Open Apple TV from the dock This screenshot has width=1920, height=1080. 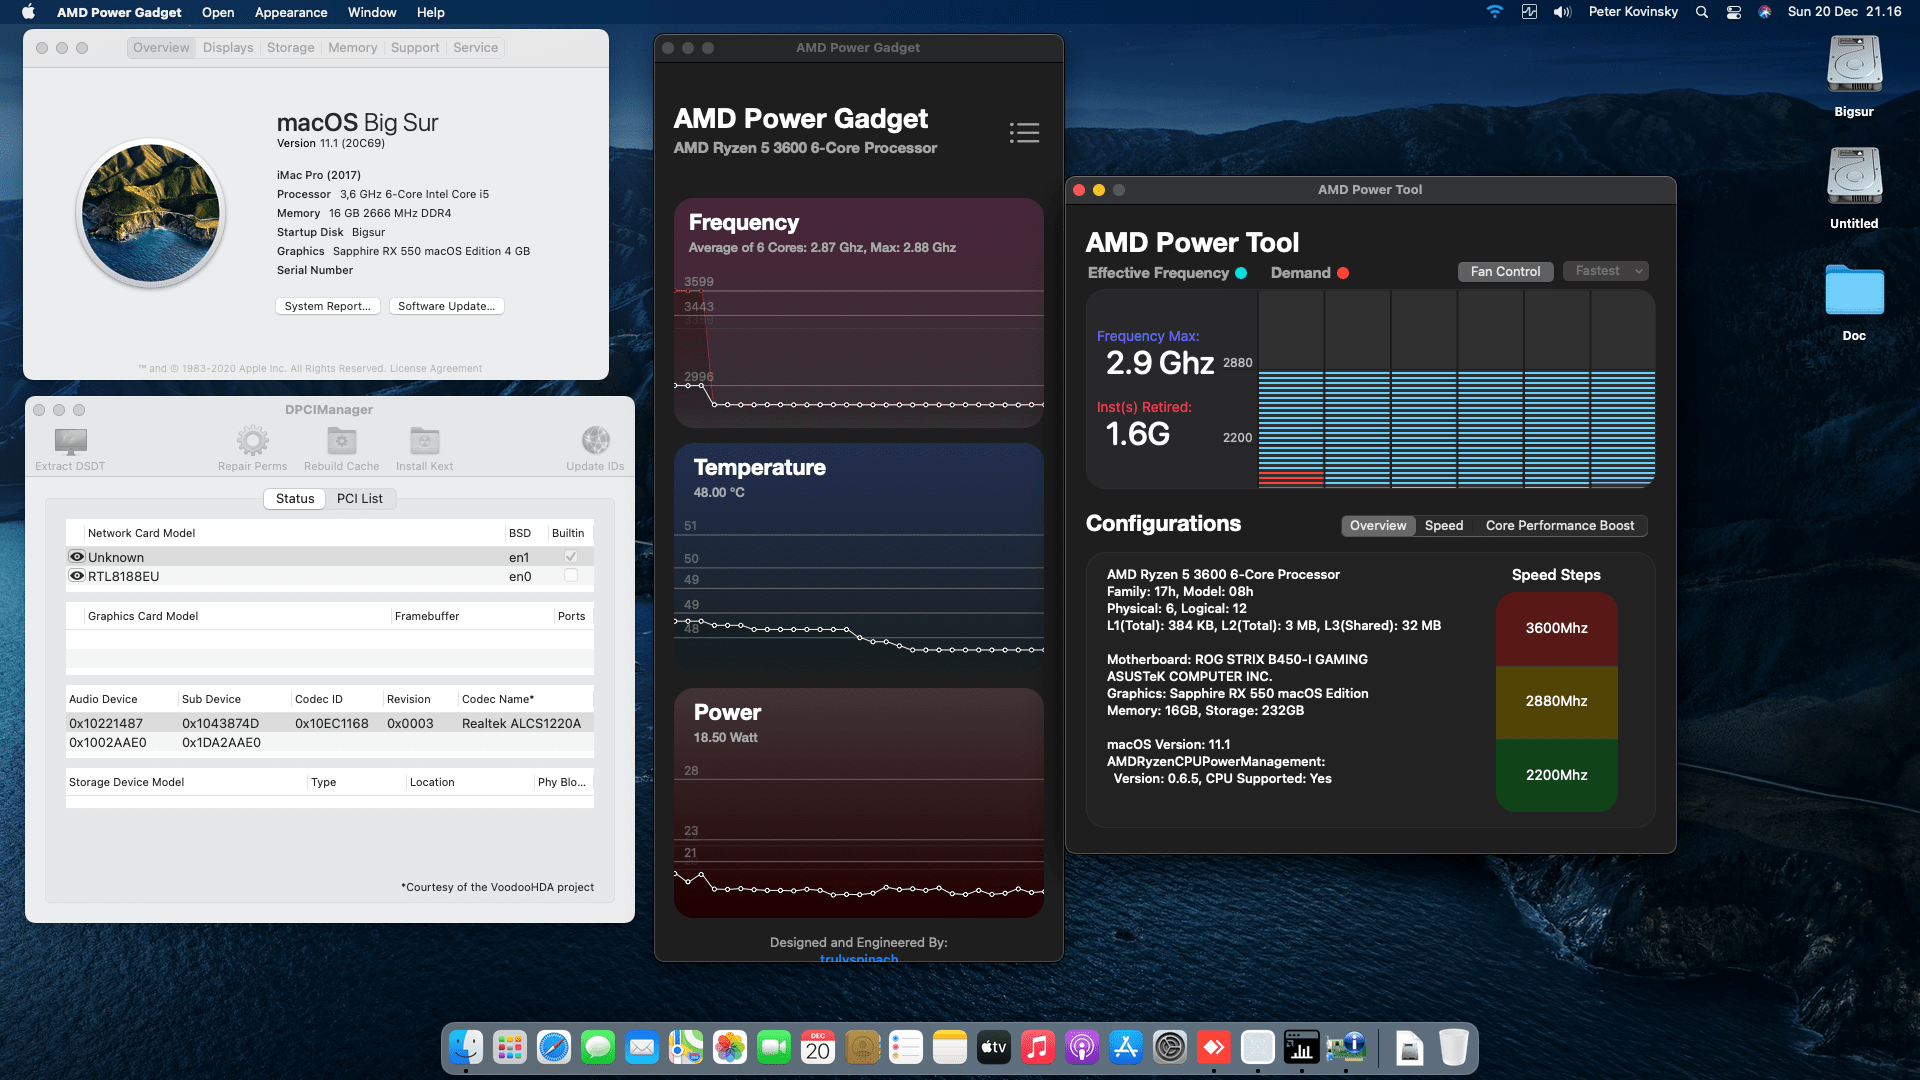pyautogui.click(x=994, y=1047)
